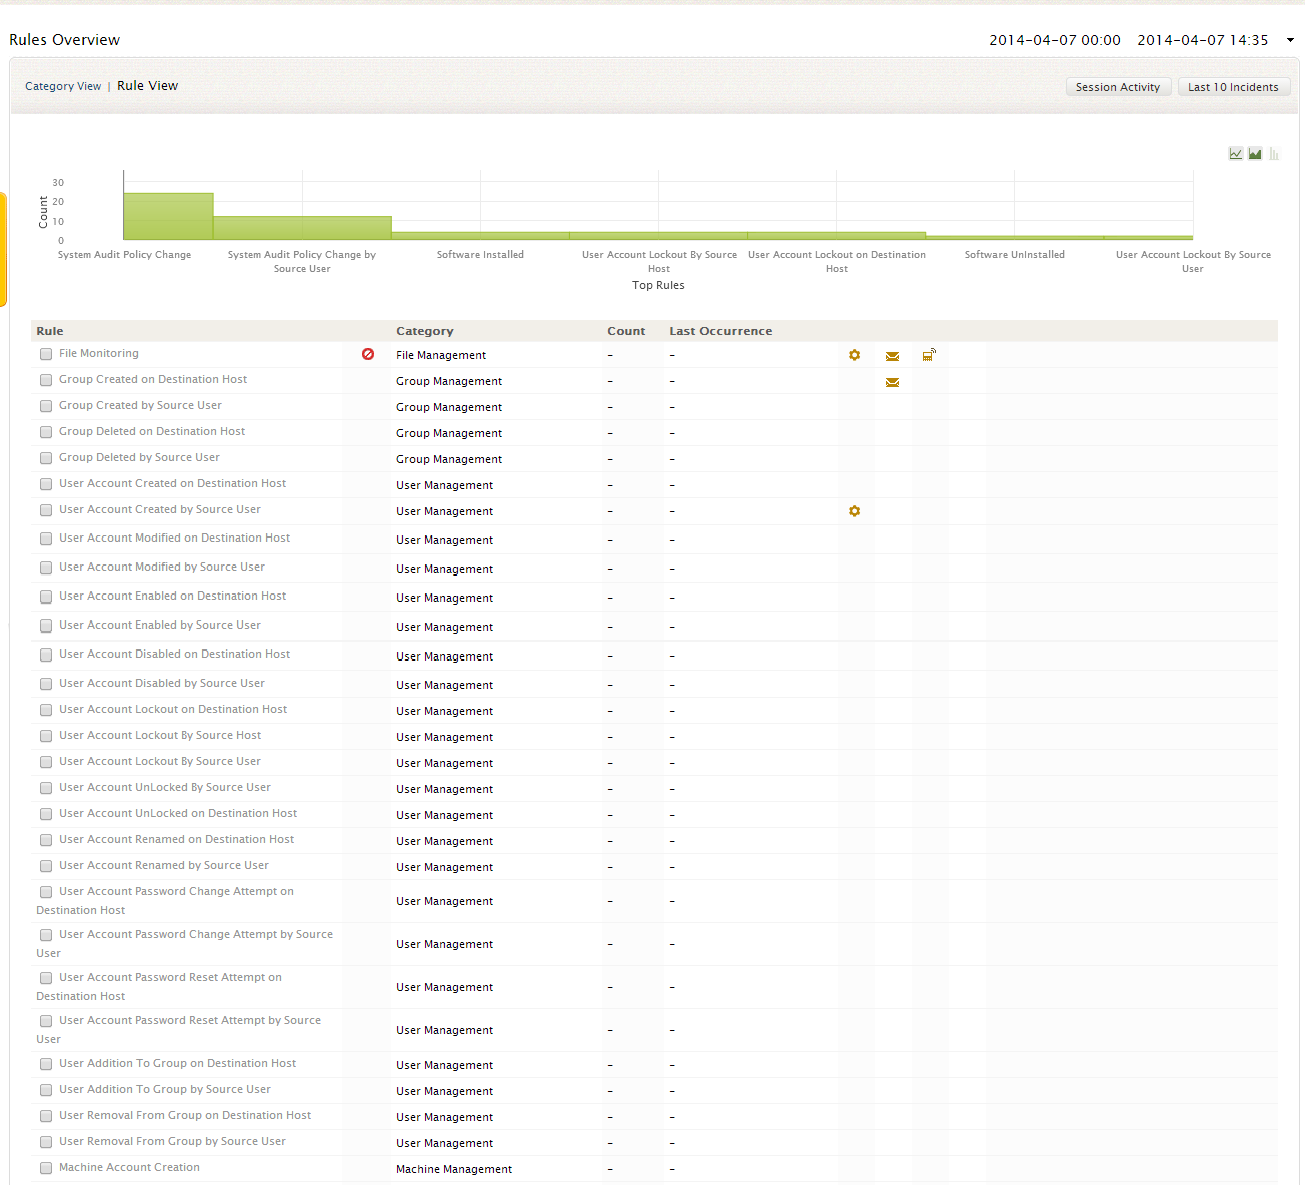The width and height of the screenshot is (1305, 1185).
Task: Sort by Last Occurrence column header
Action: tap(721, 331)
